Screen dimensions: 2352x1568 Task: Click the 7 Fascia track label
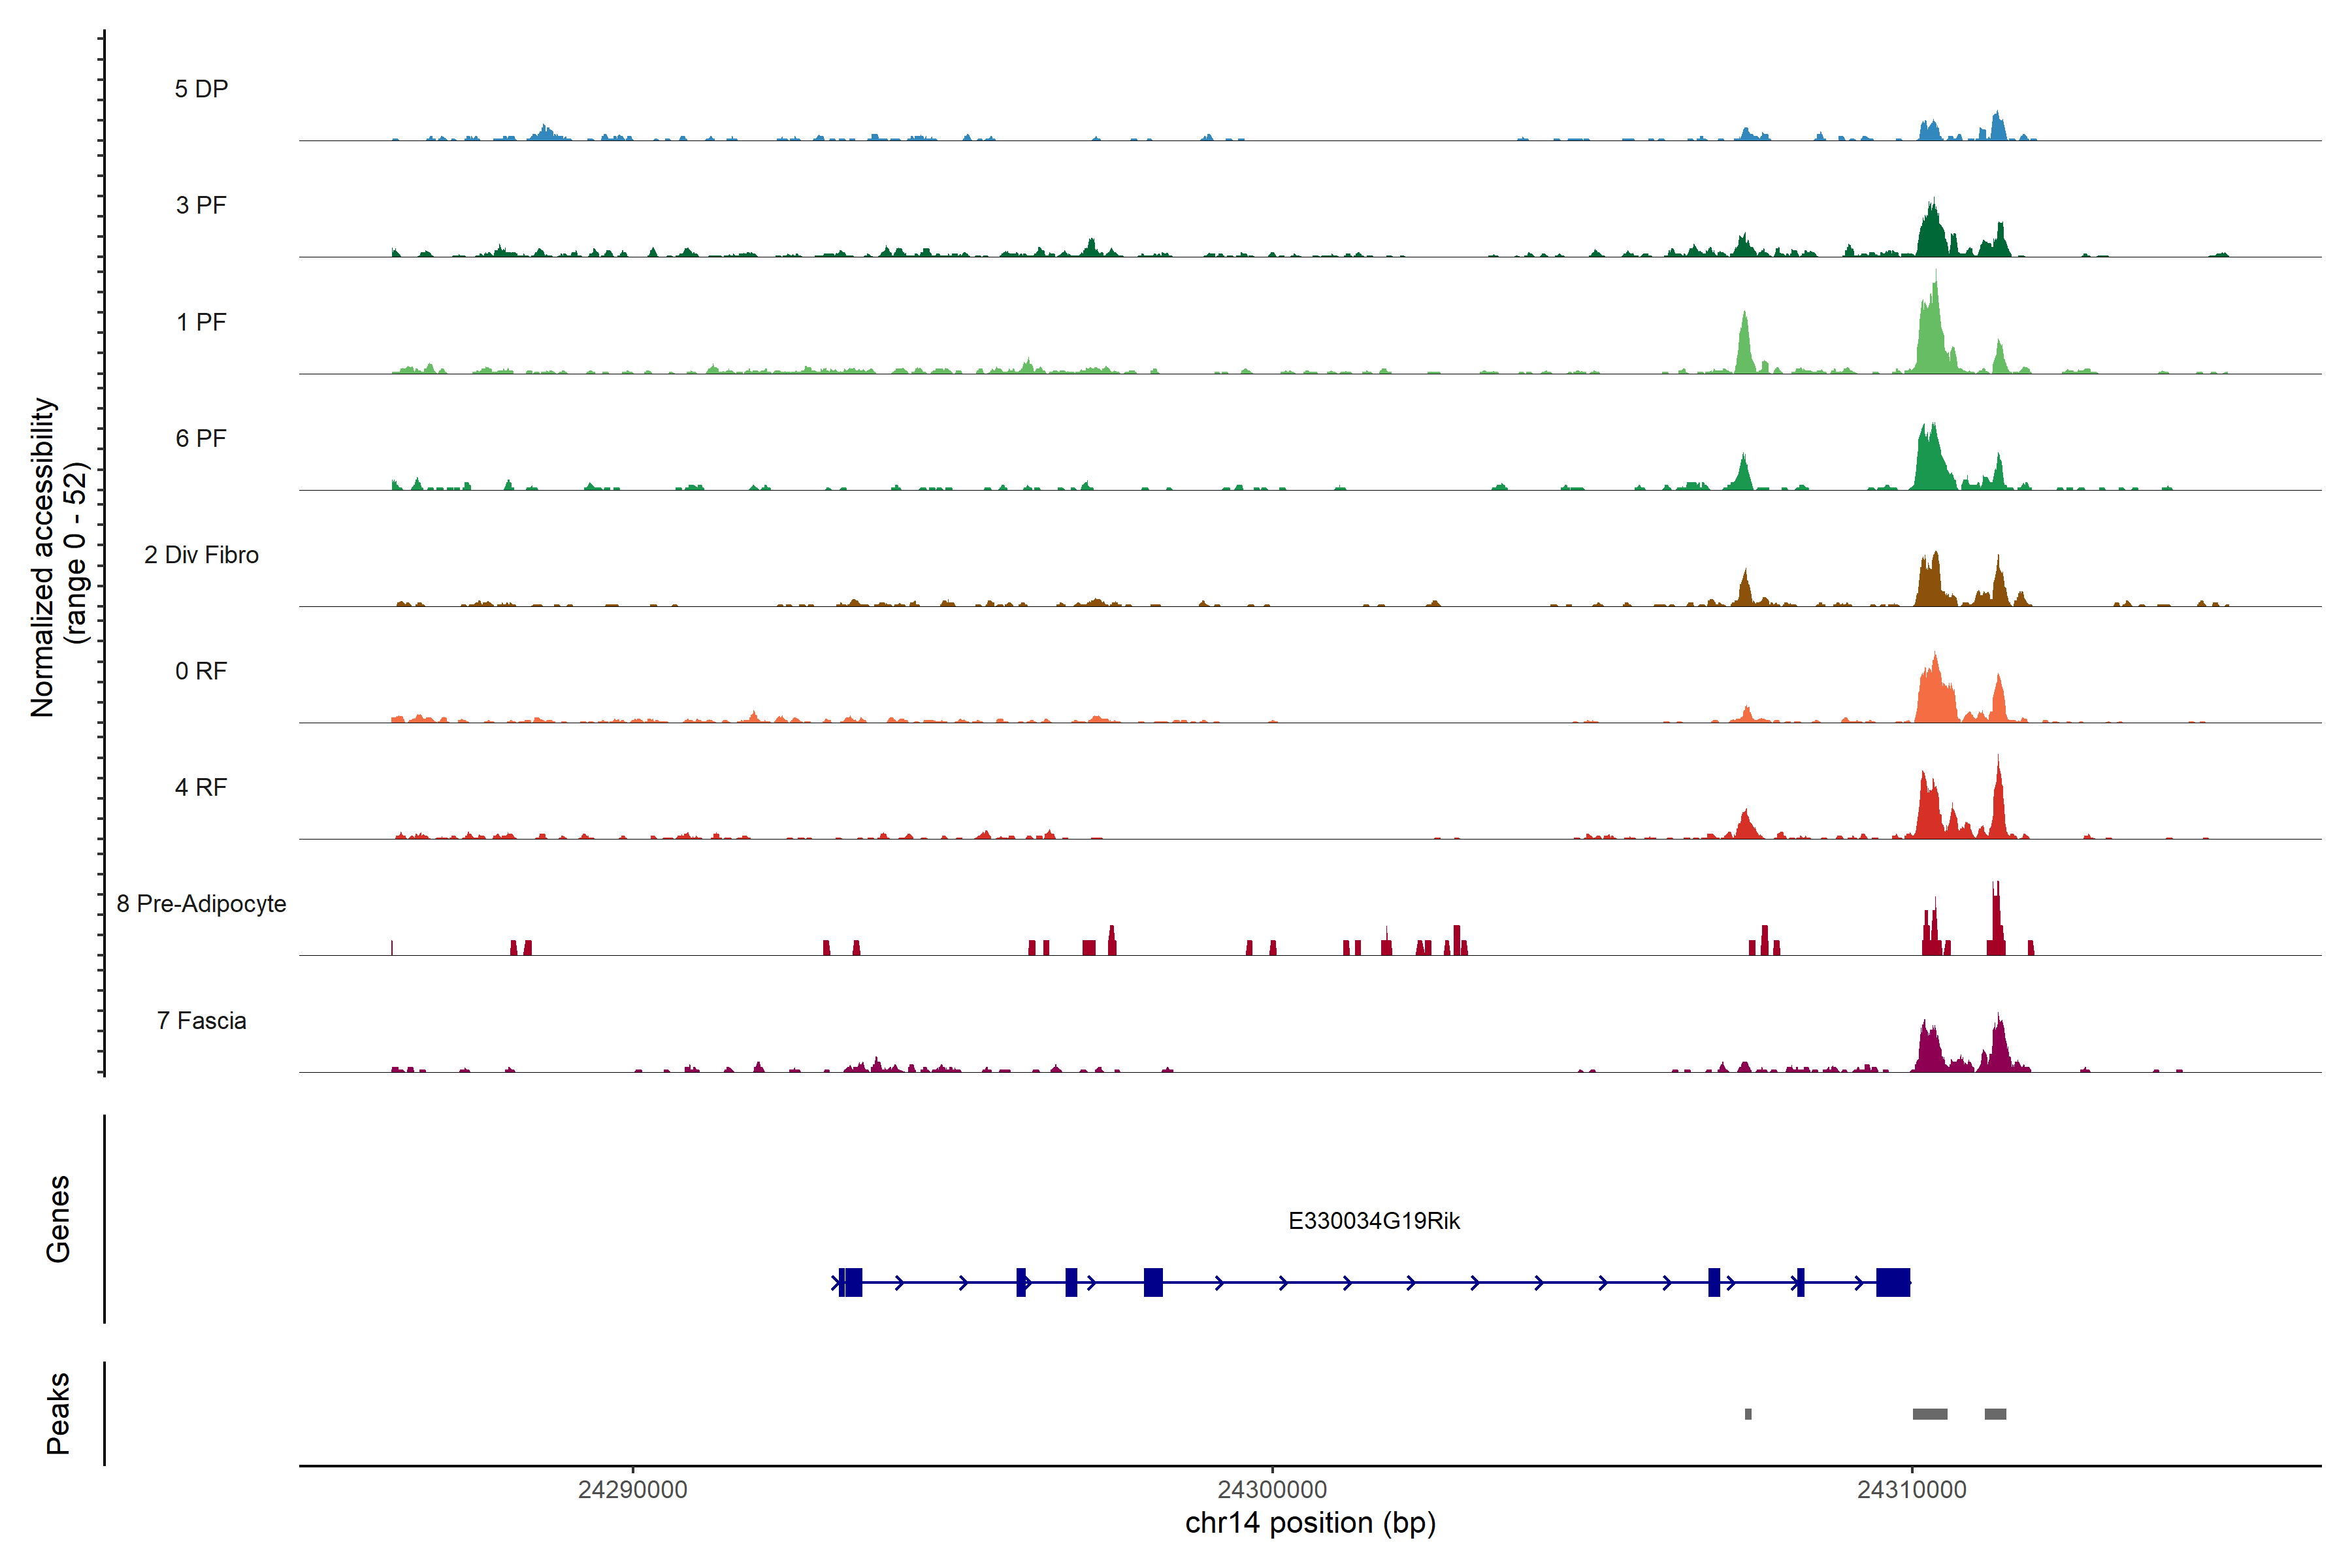click(x=201, y=1020)
